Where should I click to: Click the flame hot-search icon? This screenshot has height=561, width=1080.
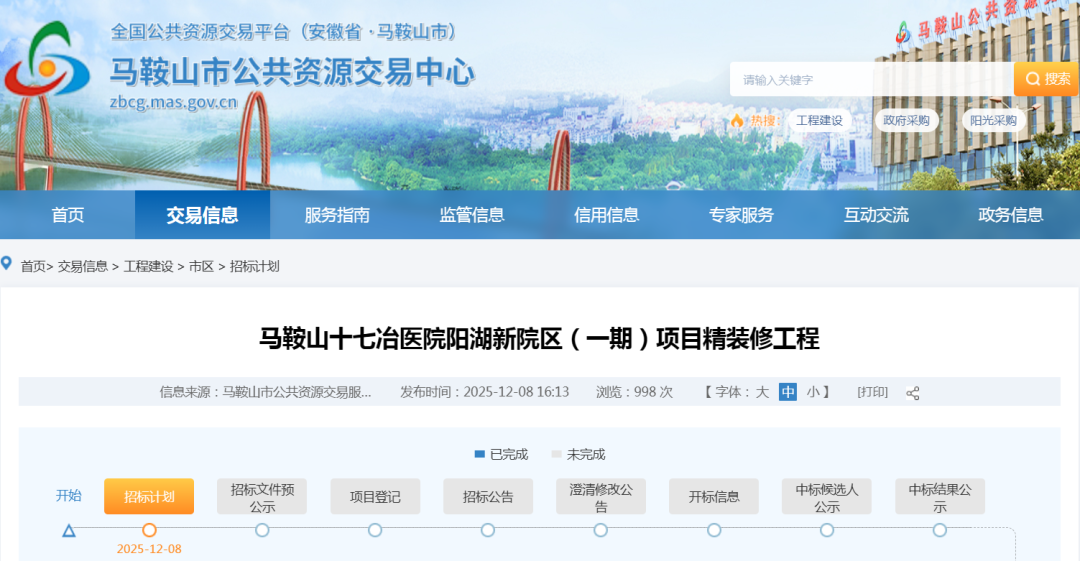(x=737, y=121)
